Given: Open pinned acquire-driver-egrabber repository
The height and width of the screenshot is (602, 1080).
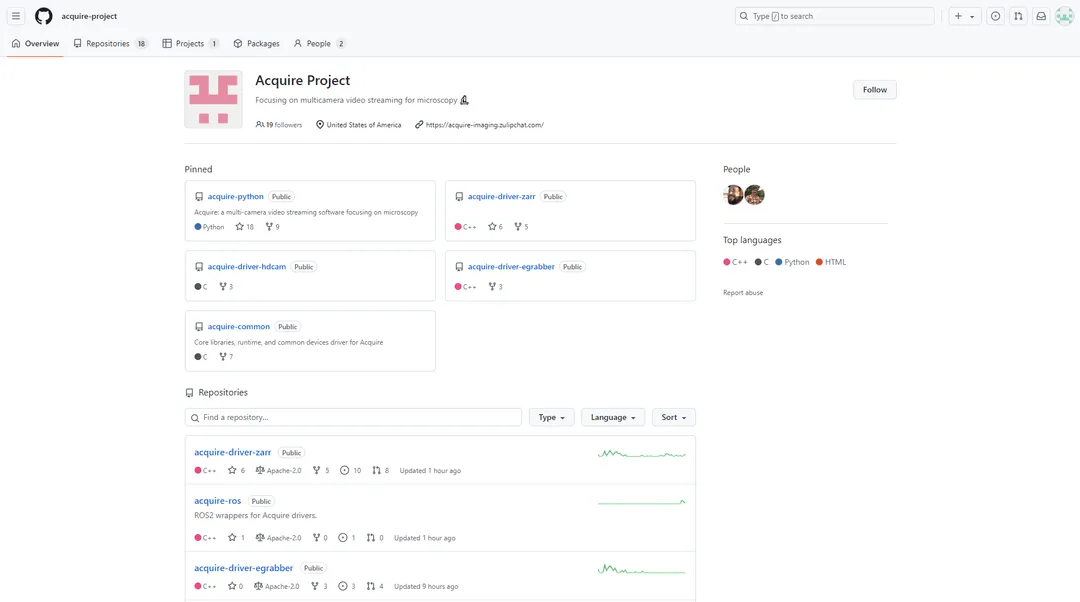Looking at the screenshot, I should (x=511, y=267).
